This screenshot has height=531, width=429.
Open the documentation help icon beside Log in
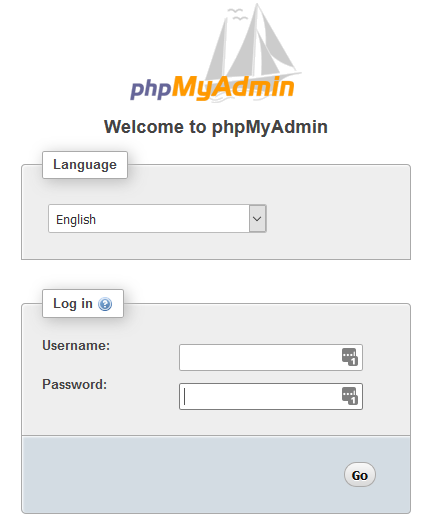pyautogui.click(x=105, y=303)
